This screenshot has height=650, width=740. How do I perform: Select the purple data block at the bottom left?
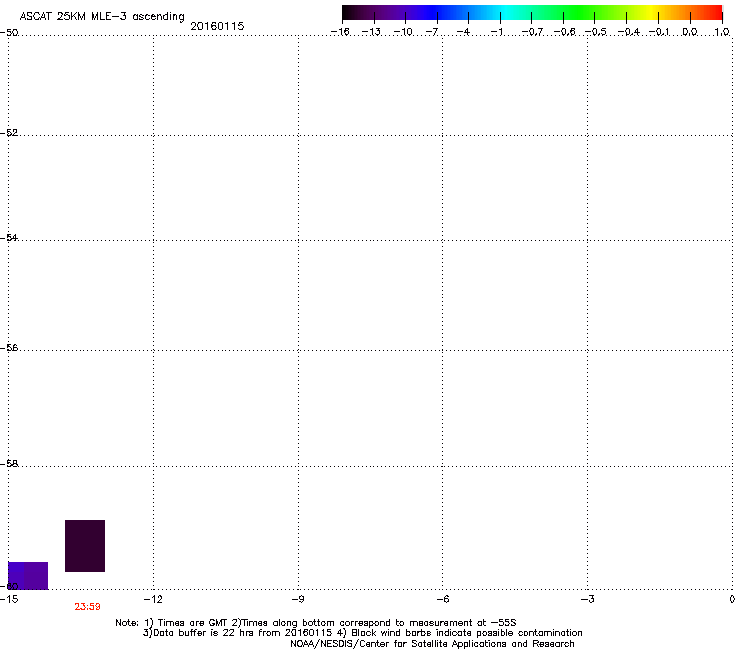(28, 575)
